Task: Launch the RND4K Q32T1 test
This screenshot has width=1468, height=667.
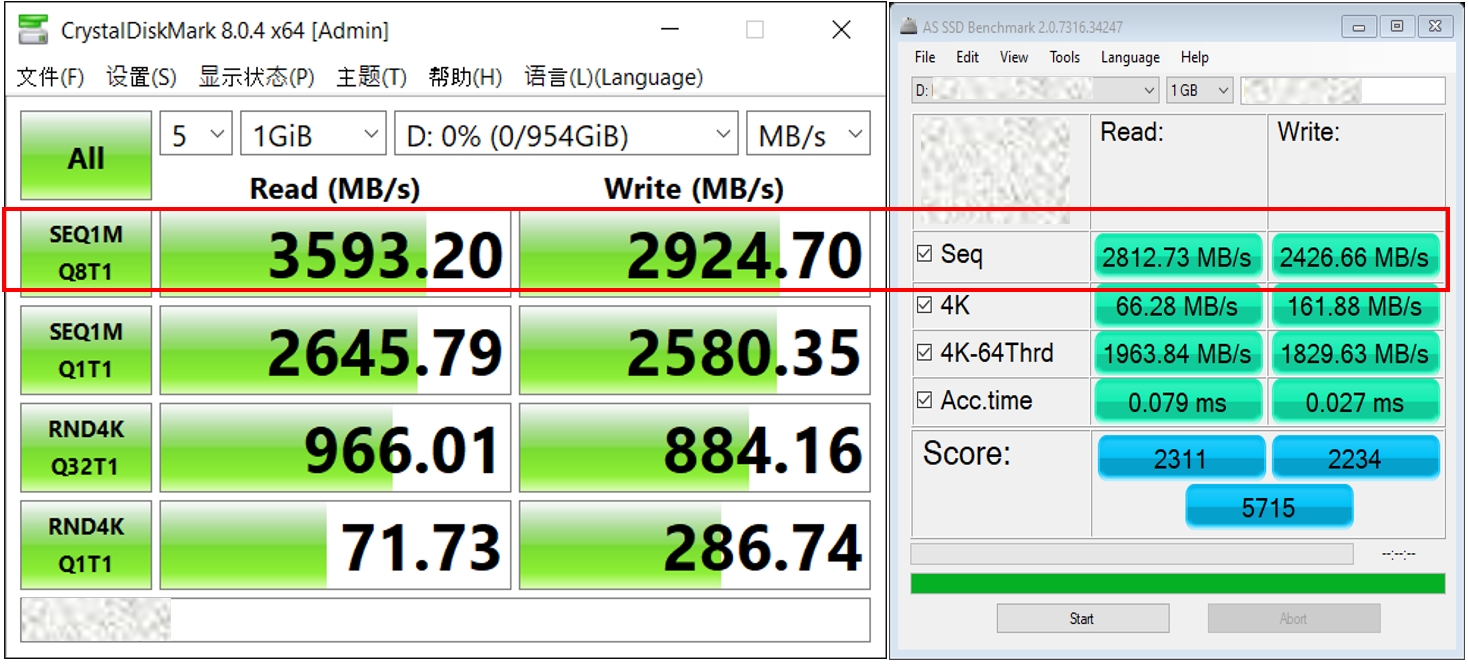Action: [86, 449]
